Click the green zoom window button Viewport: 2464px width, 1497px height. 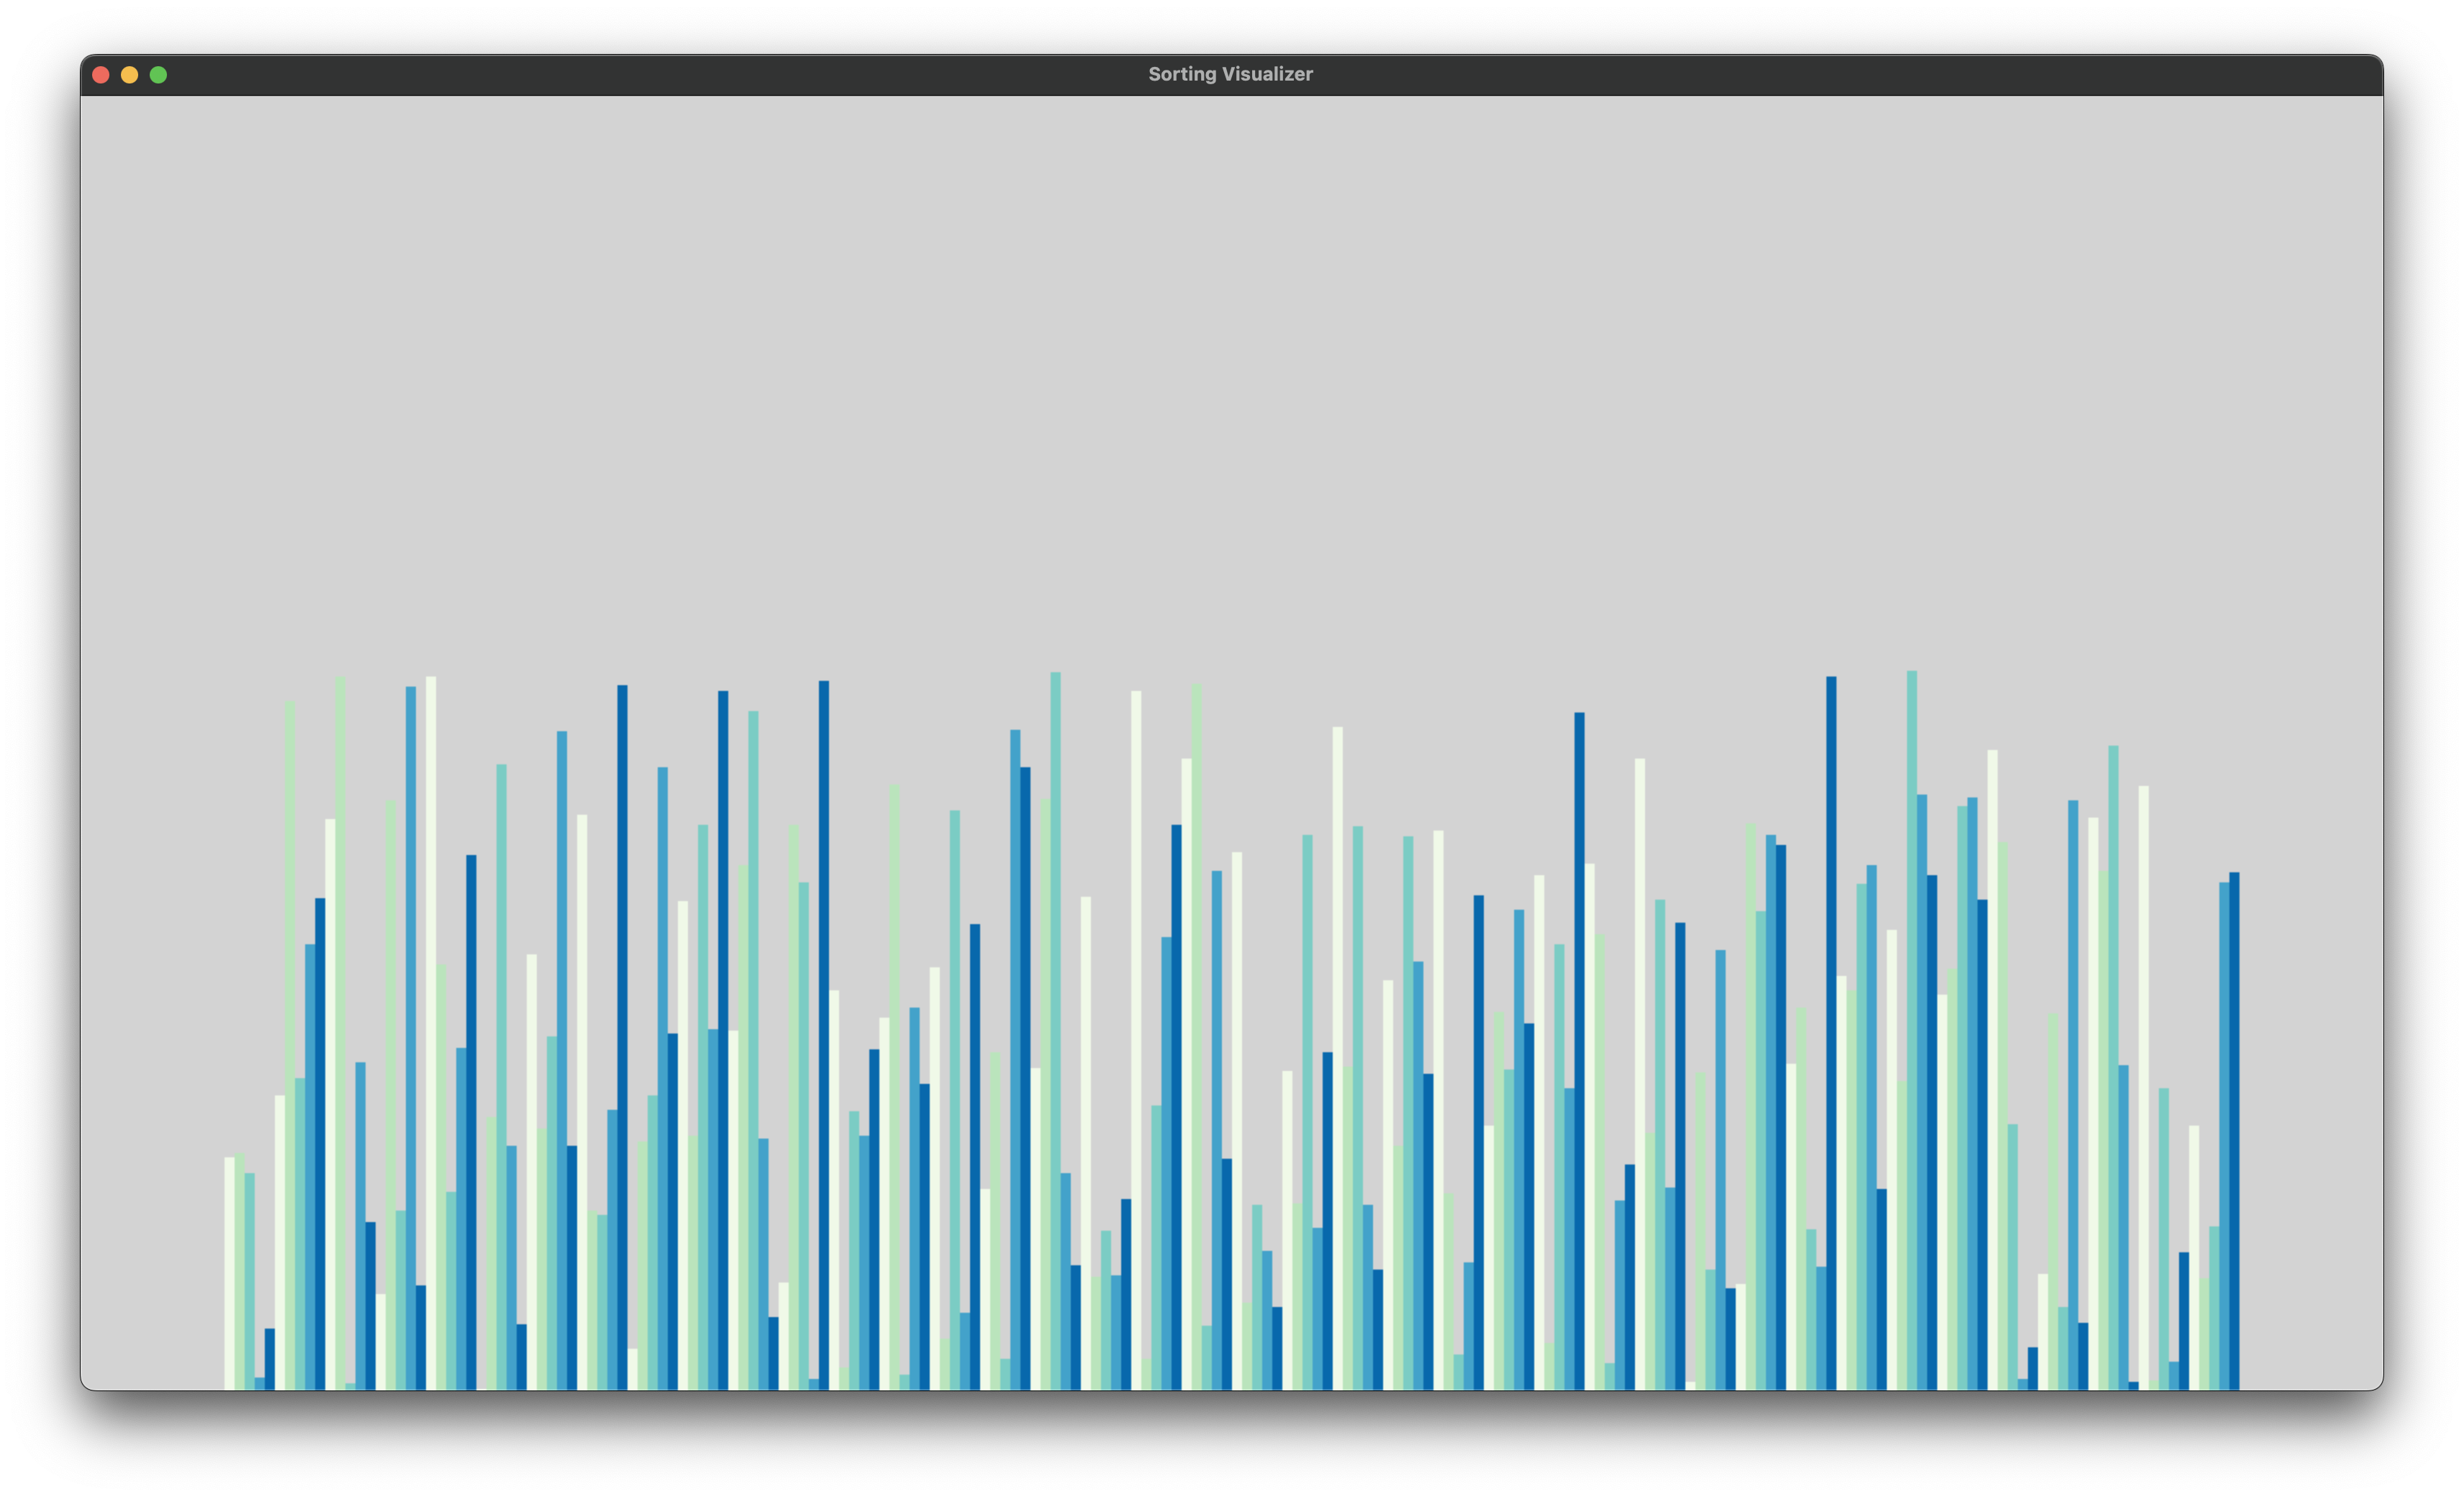(x=158, y=75)
